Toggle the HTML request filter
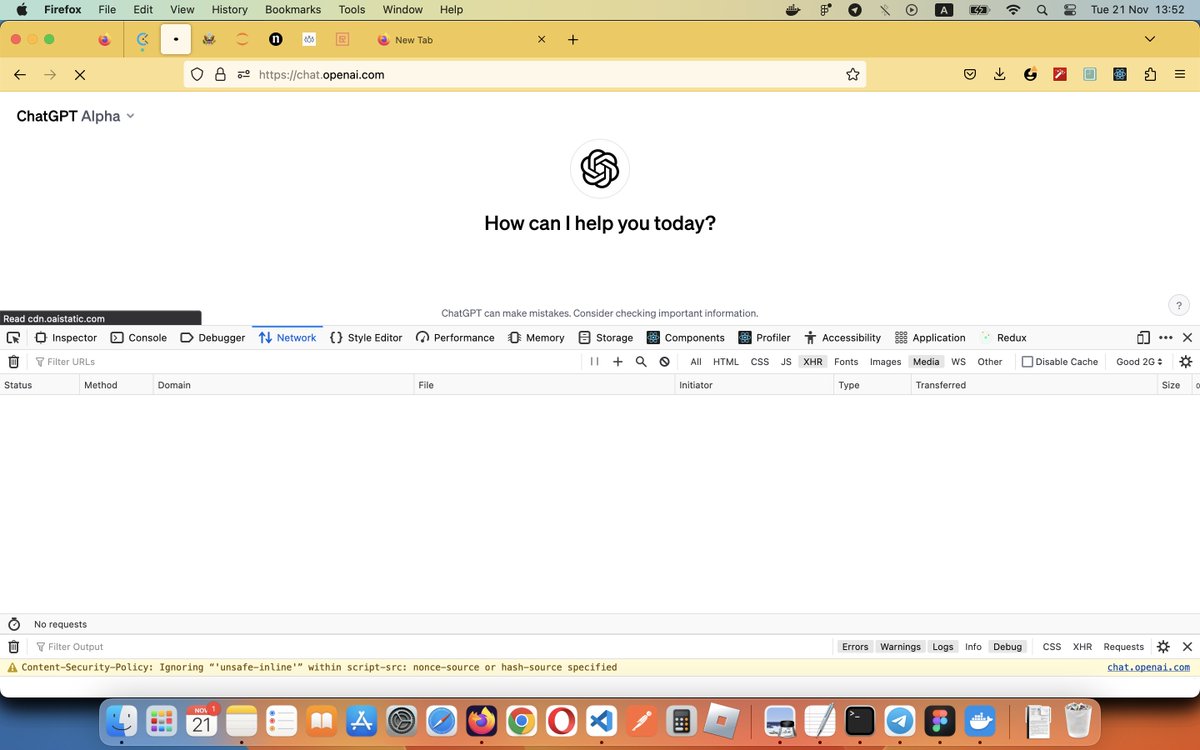Screen dimensions: 1200x750 [726, 362]
